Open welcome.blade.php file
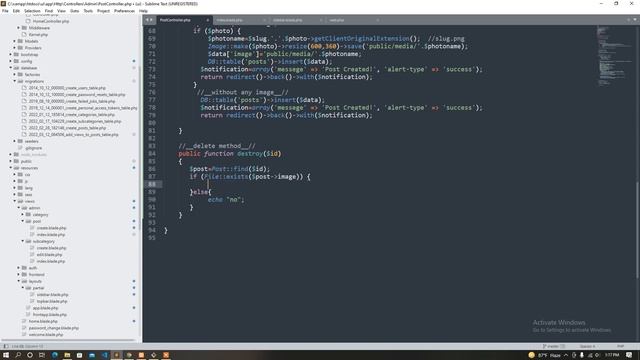Viewport: 640px width, 360px height. [46, 335]
